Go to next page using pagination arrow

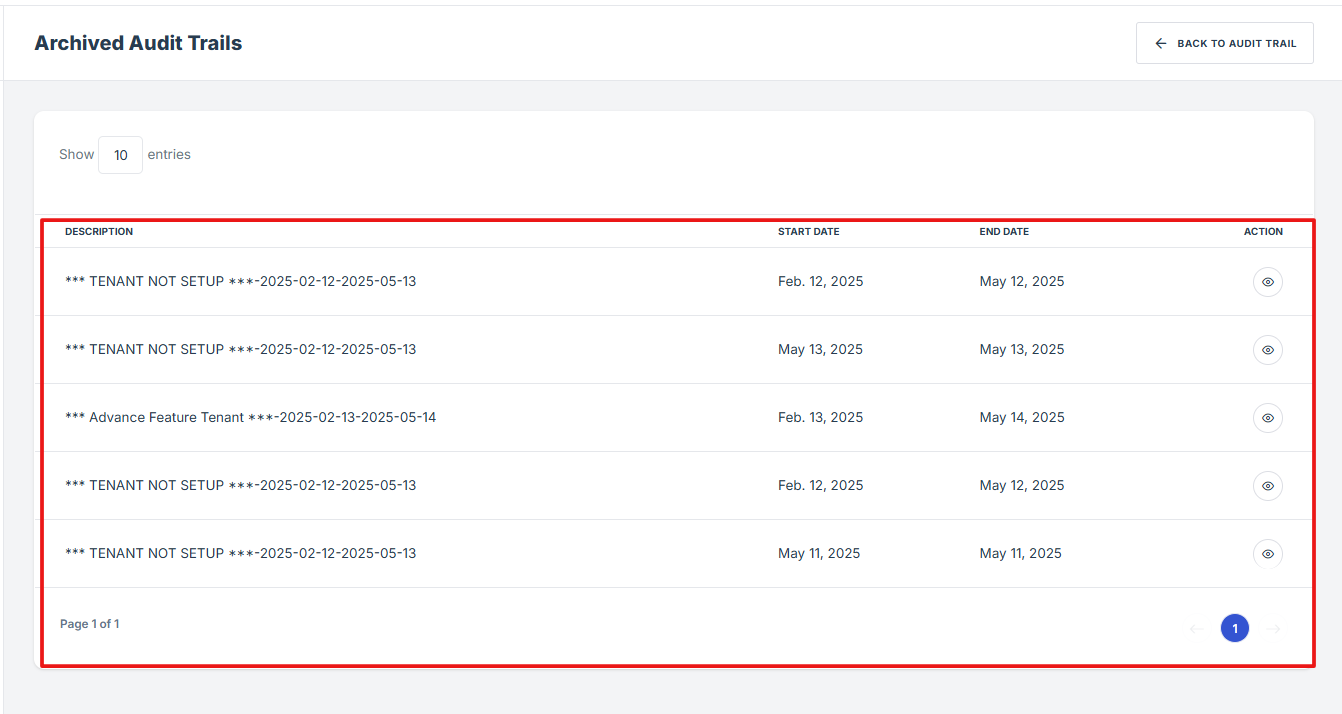[1273, 629]
